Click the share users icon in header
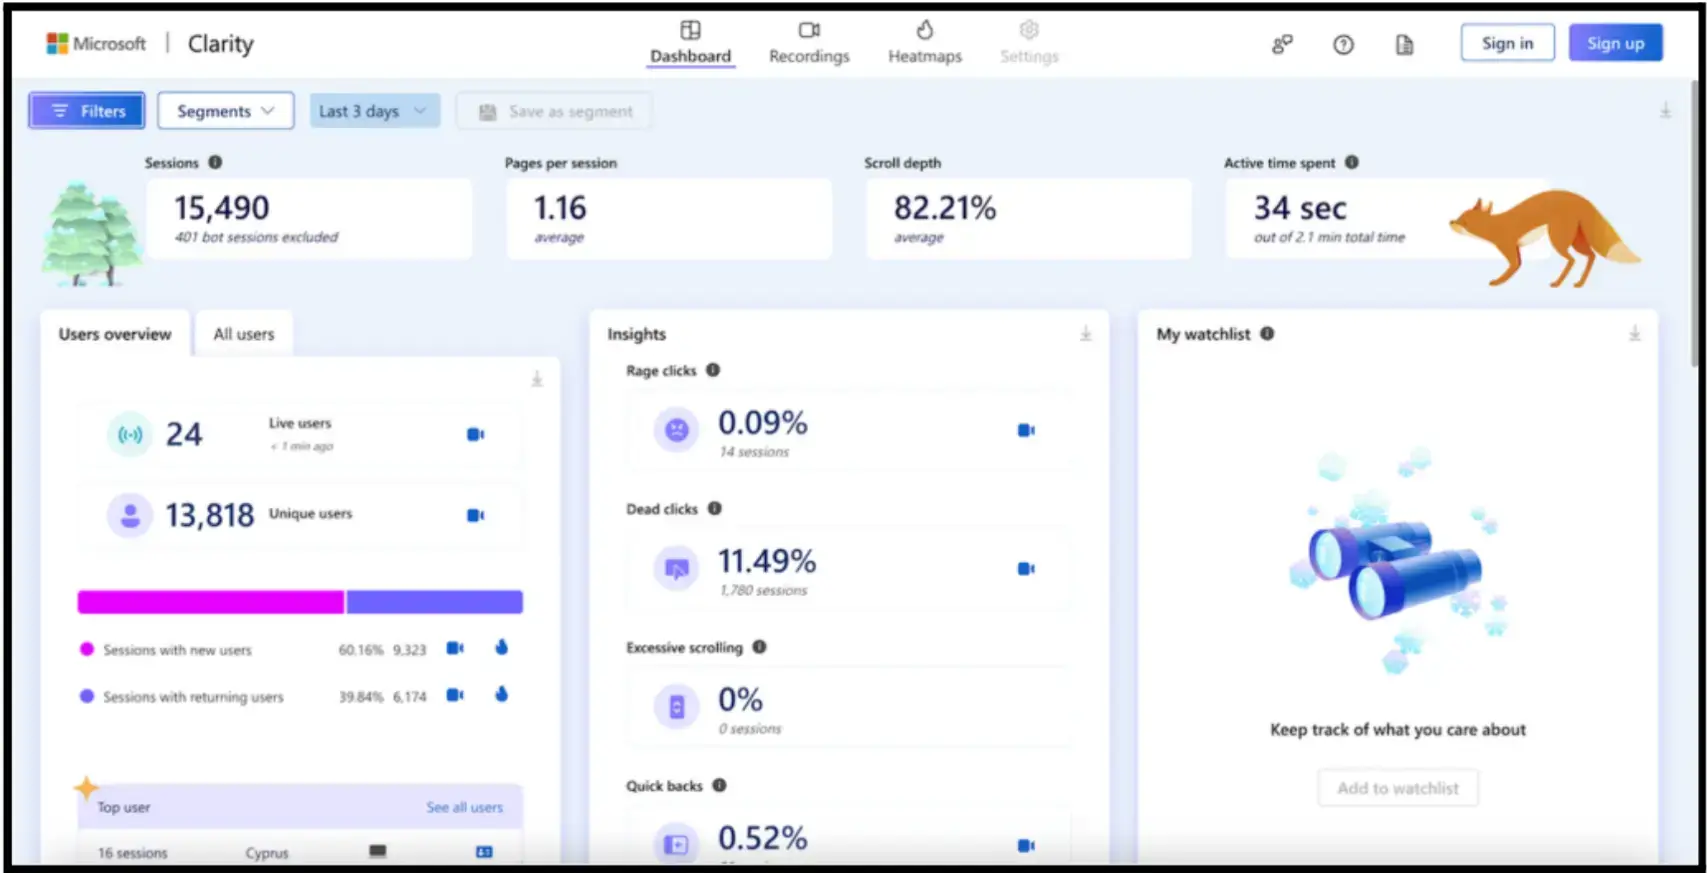This screenshot has width=1707, height=873. [1281, 44]
